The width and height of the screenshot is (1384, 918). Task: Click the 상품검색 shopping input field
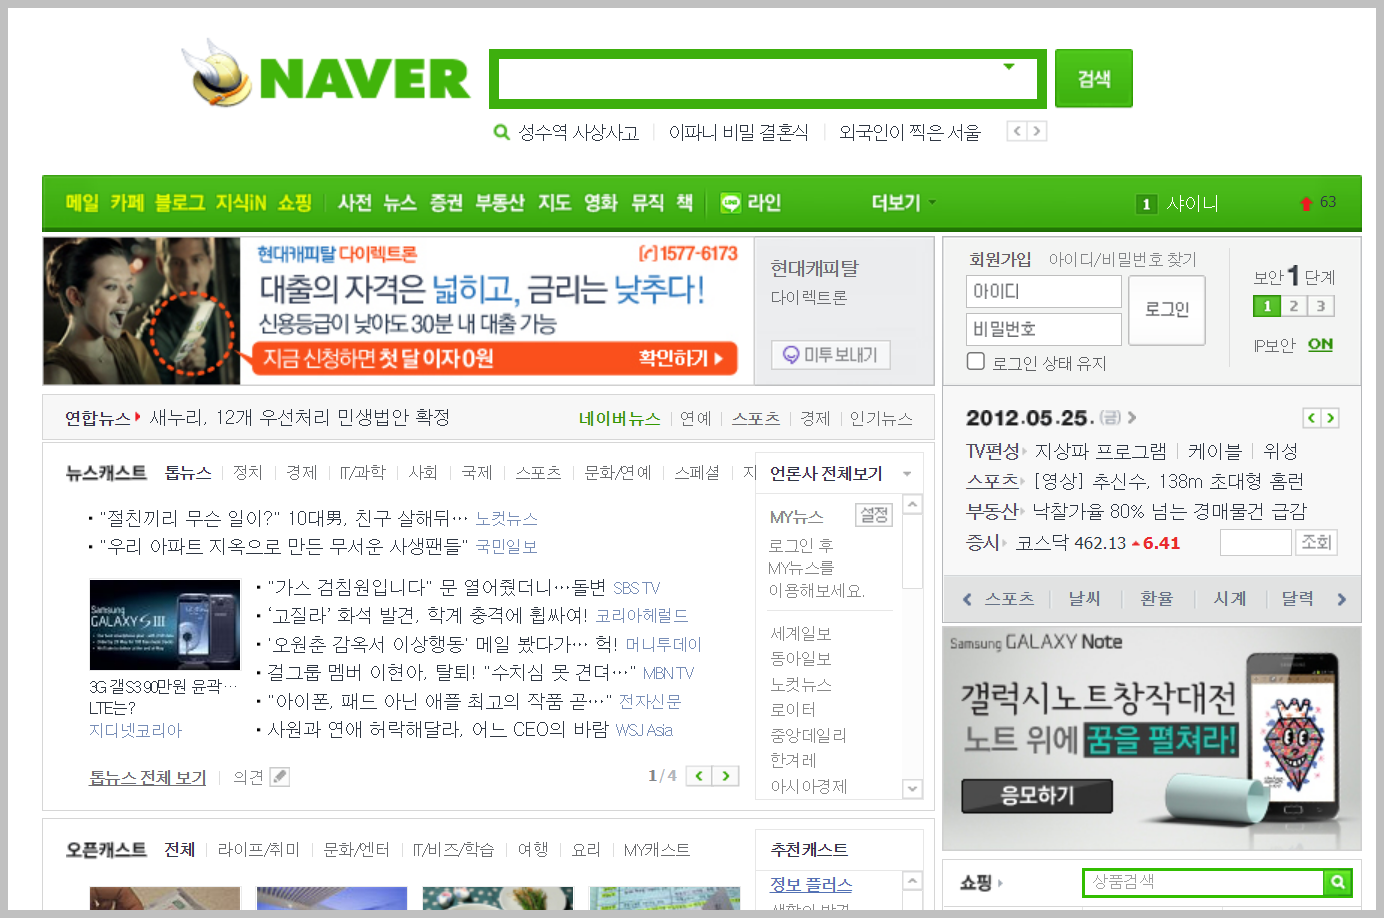(x=1204, y=882)
